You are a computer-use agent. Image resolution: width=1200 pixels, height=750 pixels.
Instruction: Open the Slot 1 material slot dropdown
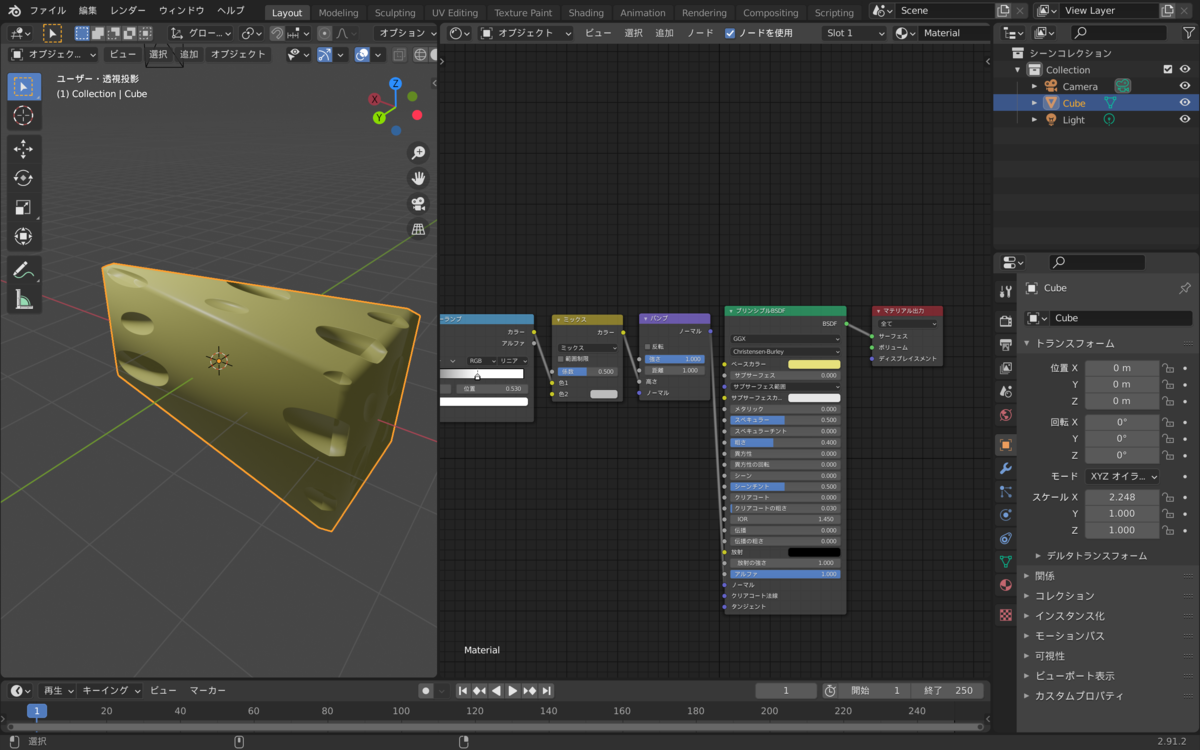855,33
